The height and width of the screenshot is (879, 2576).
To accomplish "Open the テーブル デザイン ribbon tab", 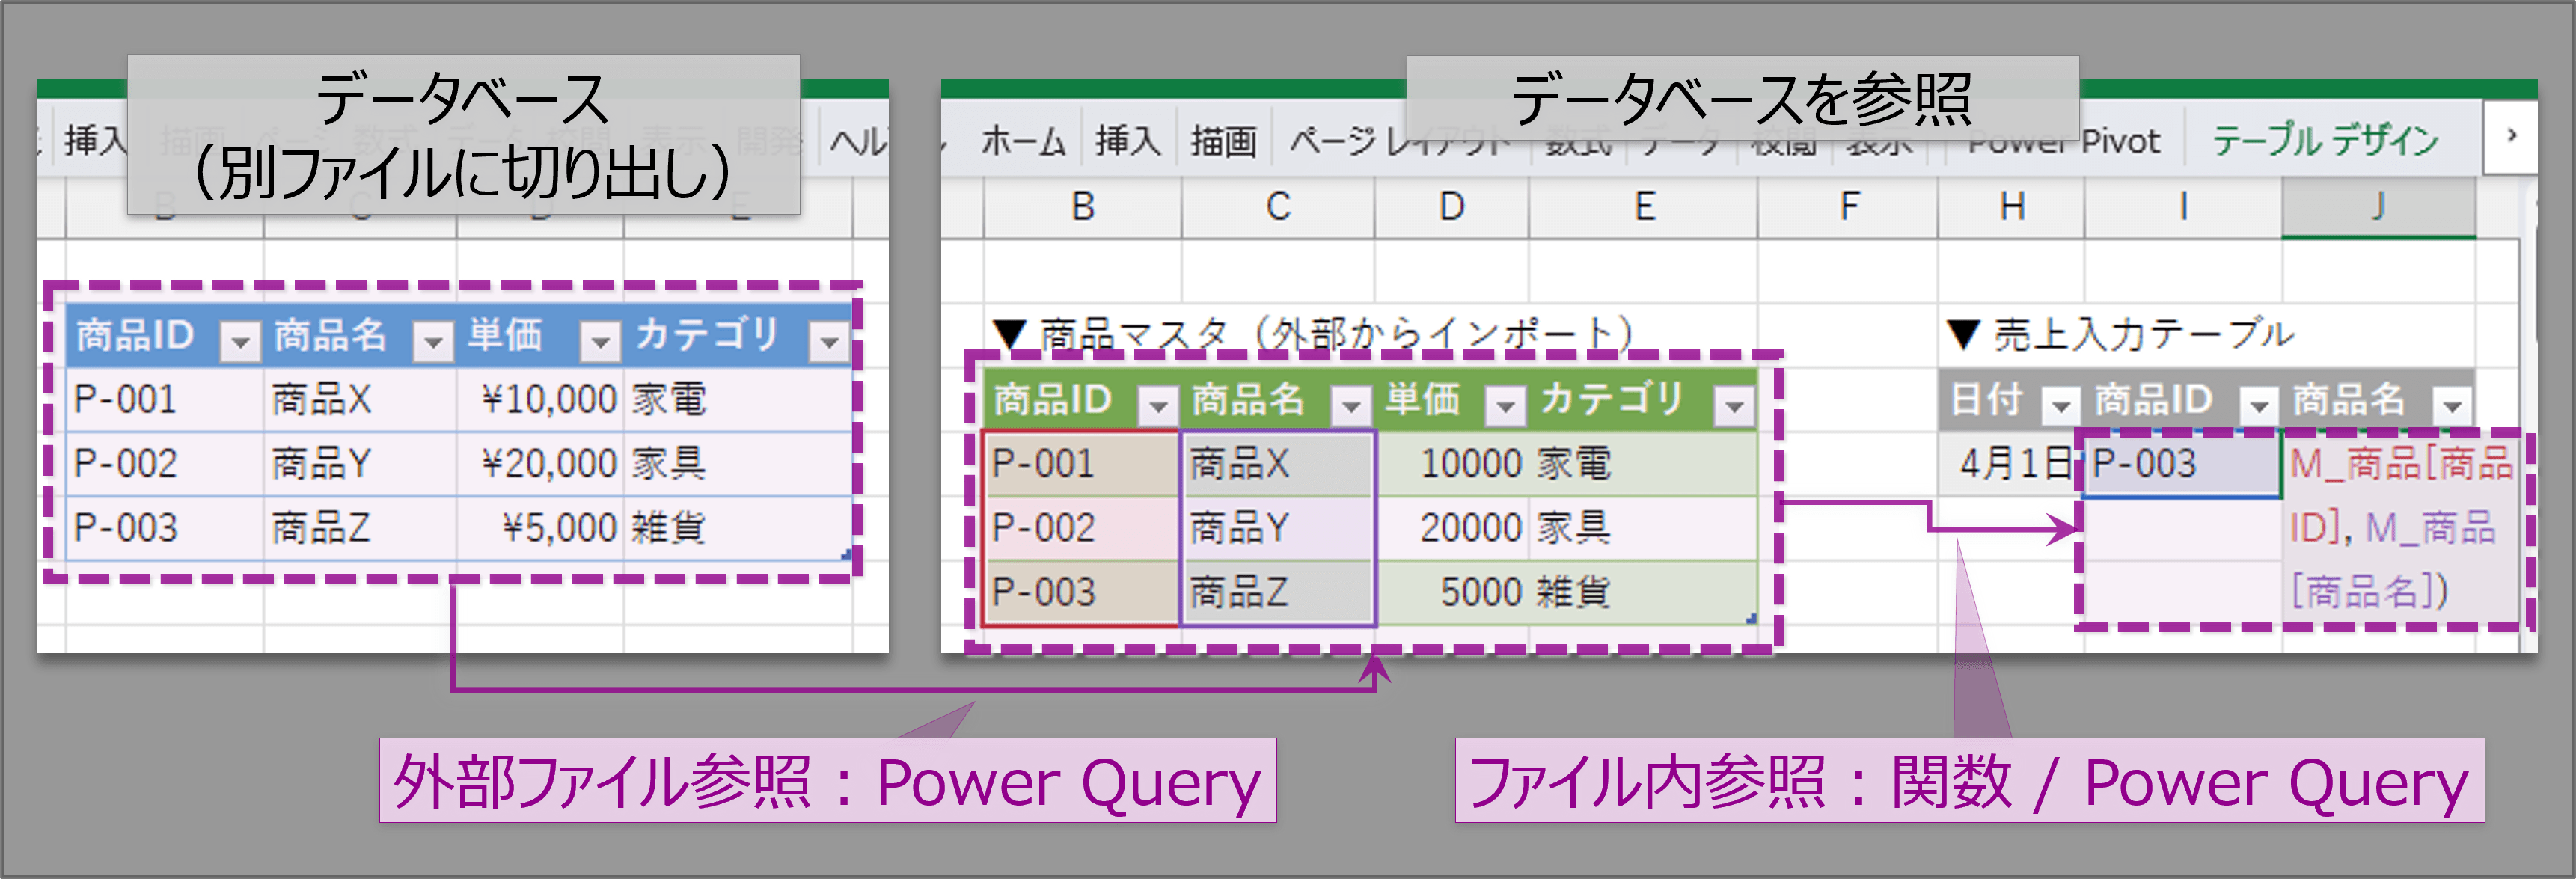I will (2326, 141).
